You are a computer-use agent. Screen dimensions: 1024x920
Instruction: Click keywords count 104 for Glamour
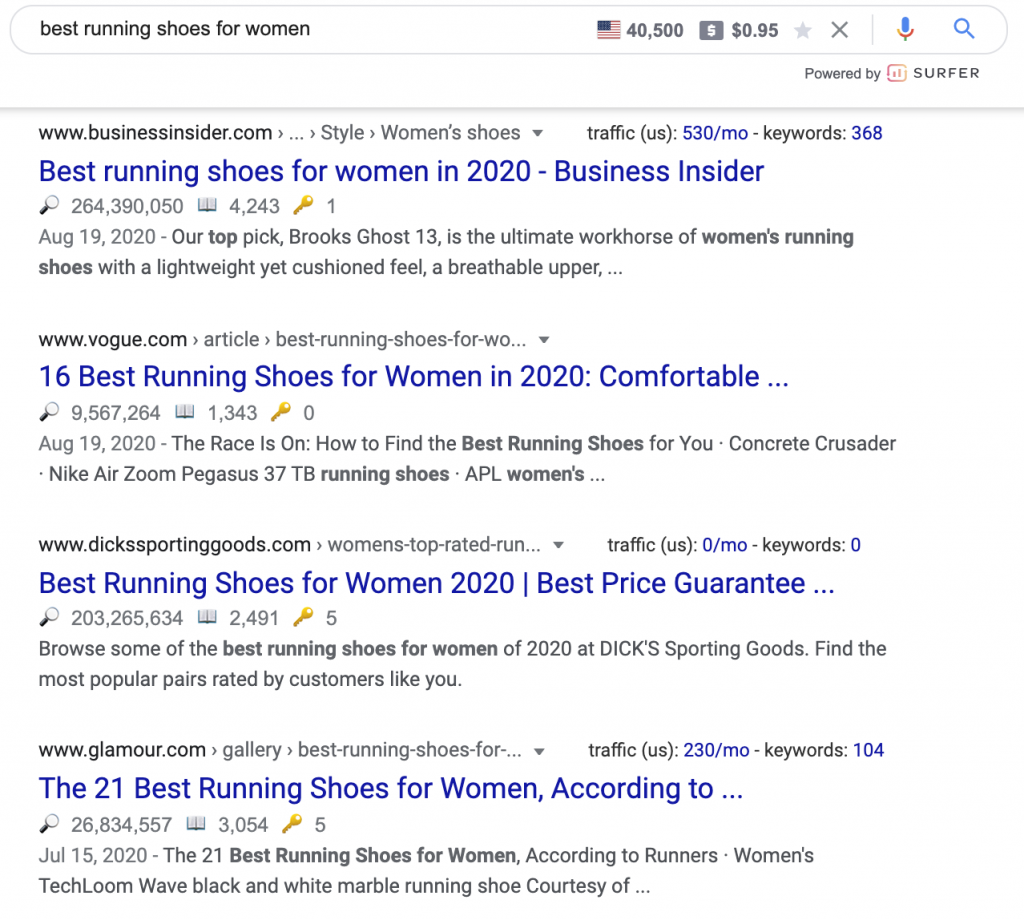point(868,750)
